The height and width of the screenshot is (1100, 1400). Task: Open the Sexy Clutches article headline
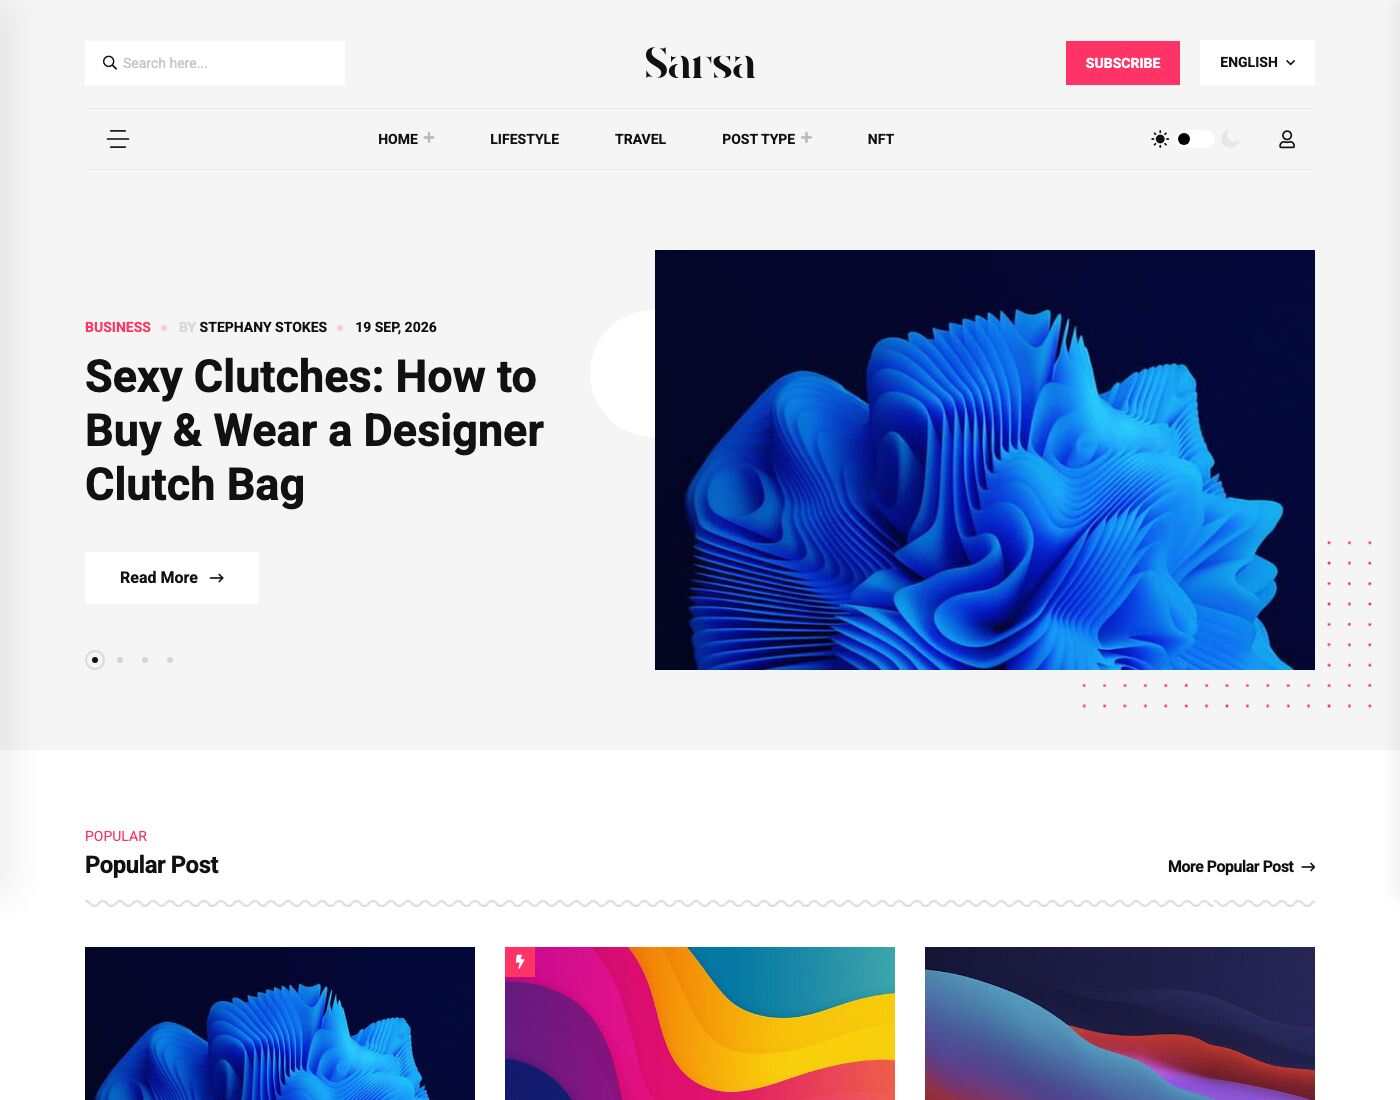click(314, 431)
